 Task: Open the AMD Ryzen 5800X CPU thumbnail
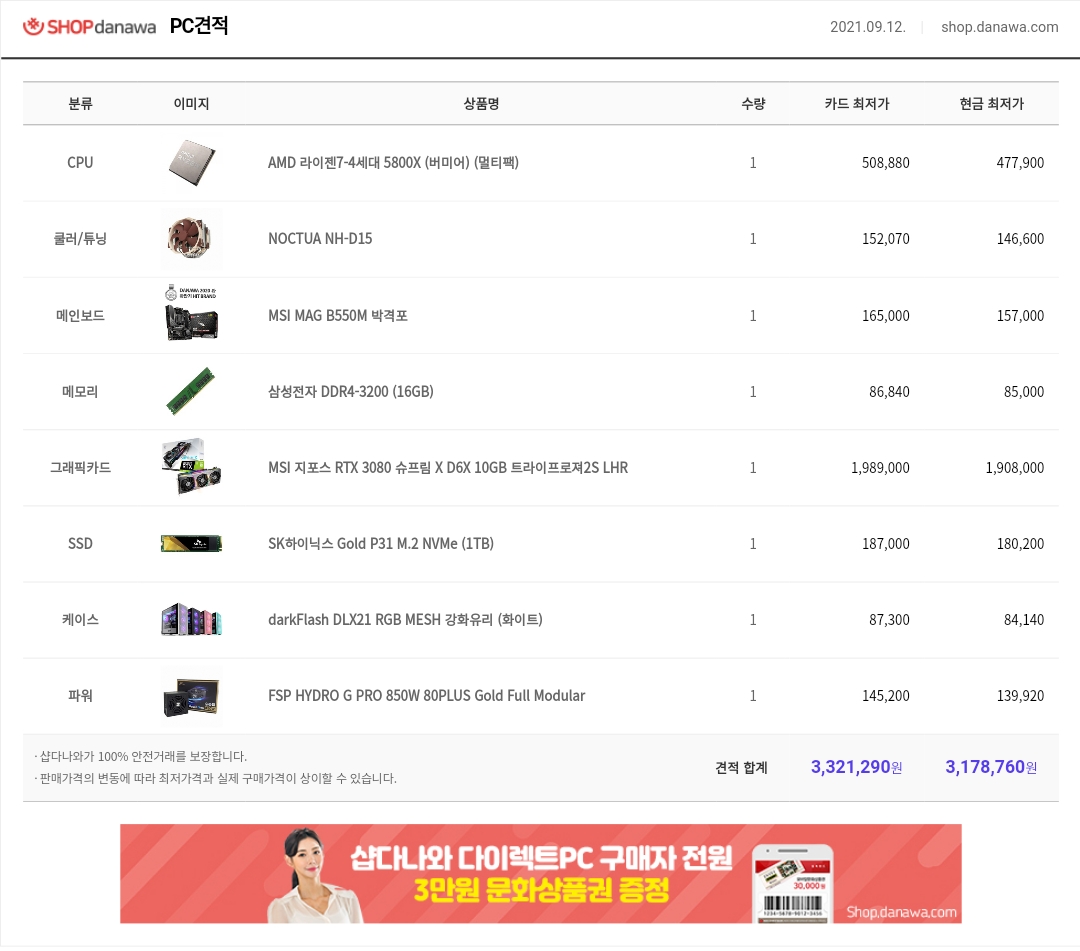tap(191, 163)
